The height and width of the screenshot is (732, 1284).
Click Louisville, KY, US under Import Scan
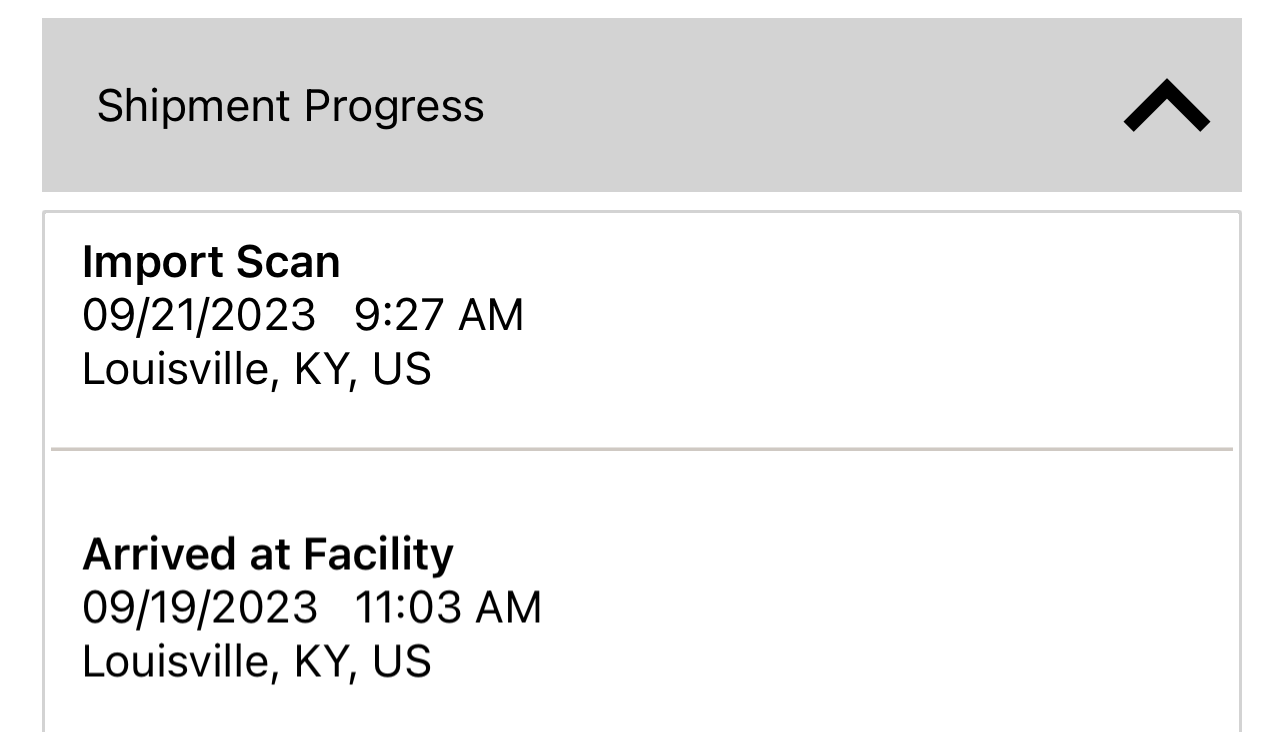click(256, 369)
